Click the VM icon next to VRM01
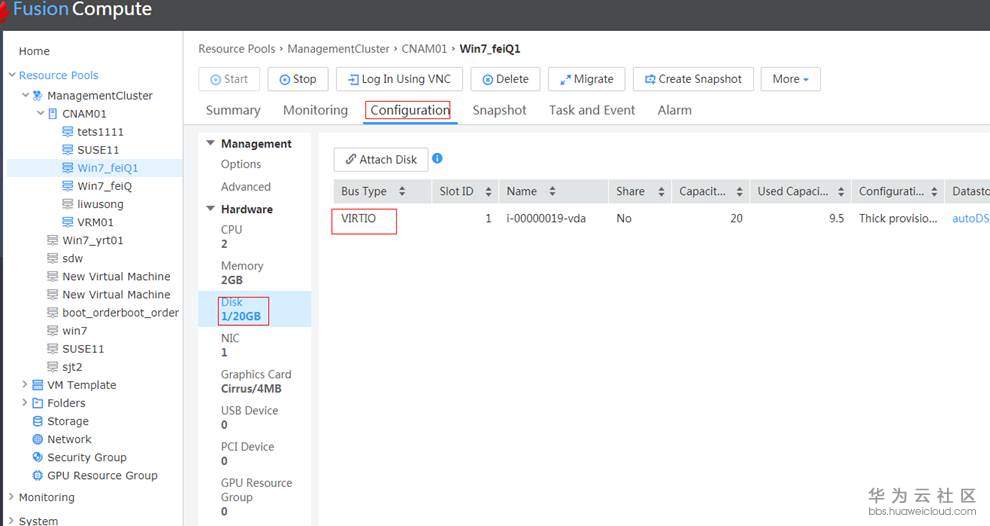 coord(68,222)
